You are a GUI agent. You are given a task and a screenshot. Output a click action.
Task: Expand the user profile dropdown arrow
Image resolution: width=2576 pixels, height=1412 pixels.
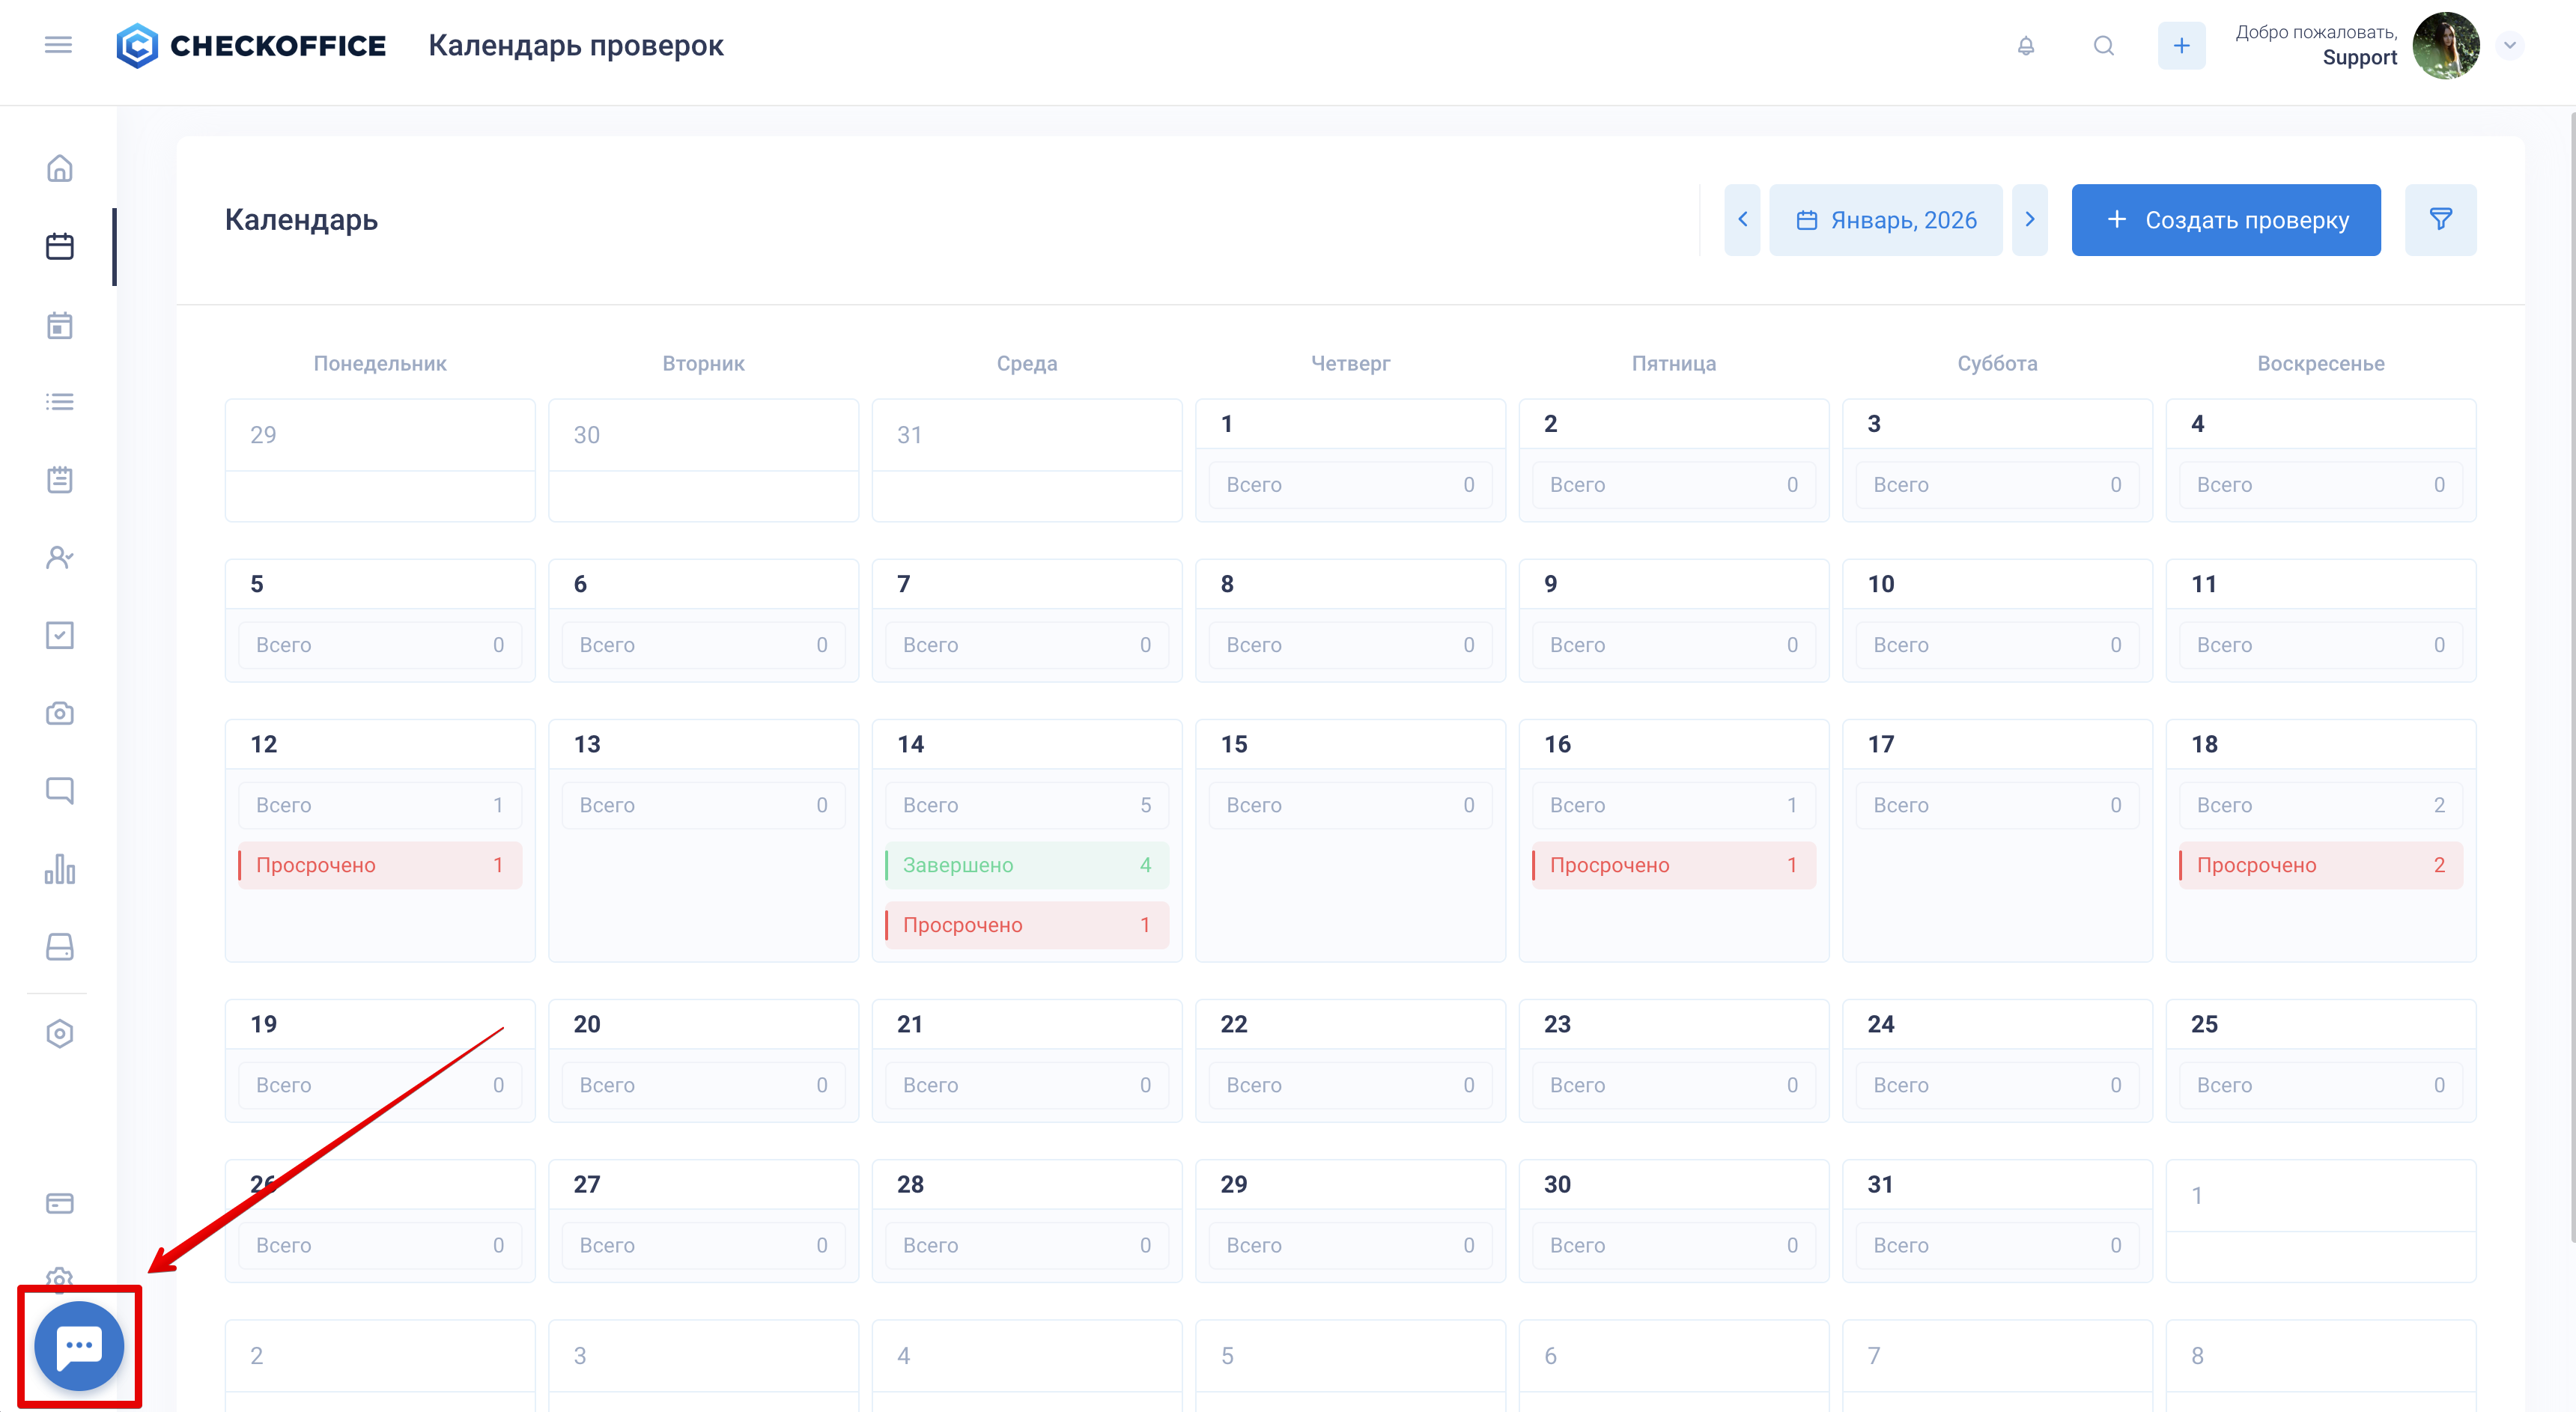(x=2509, y=46)
